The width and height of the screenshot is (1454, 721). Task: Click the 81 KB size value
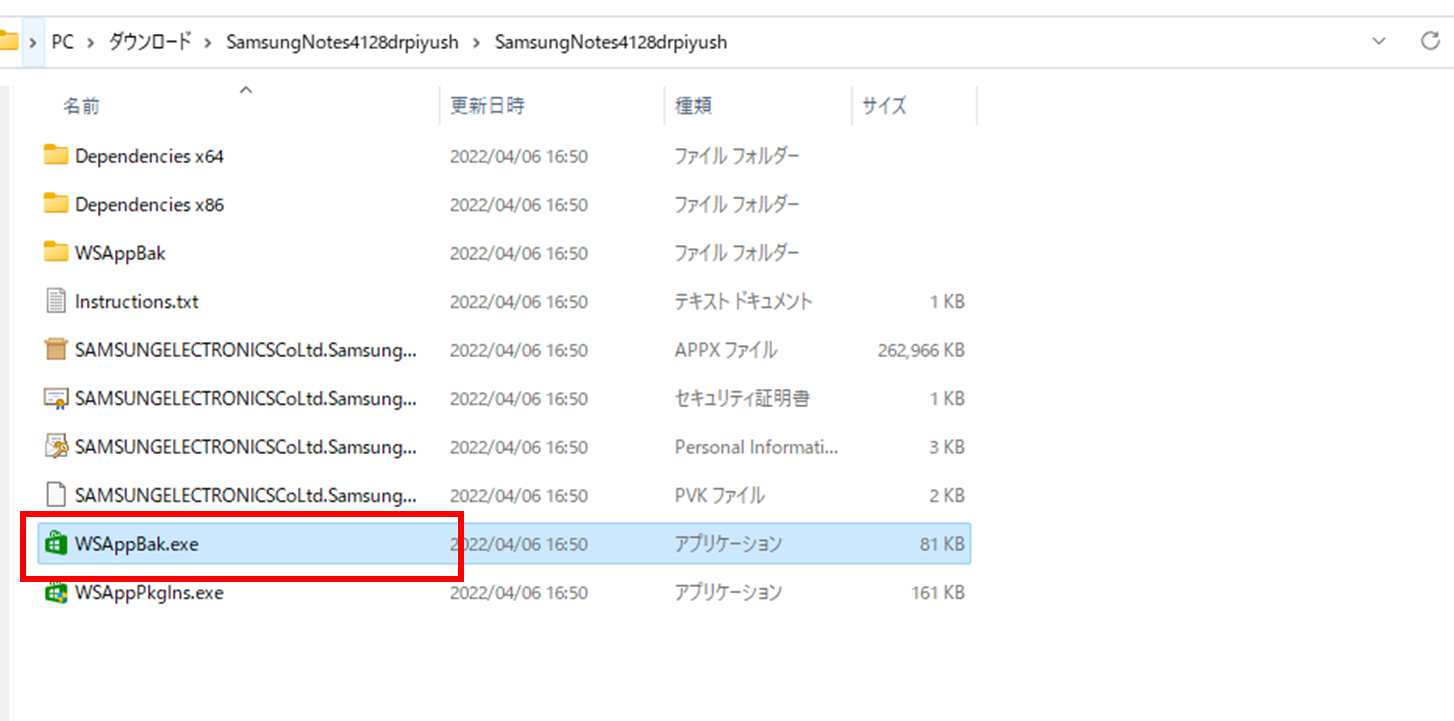[x=942, y=544]
